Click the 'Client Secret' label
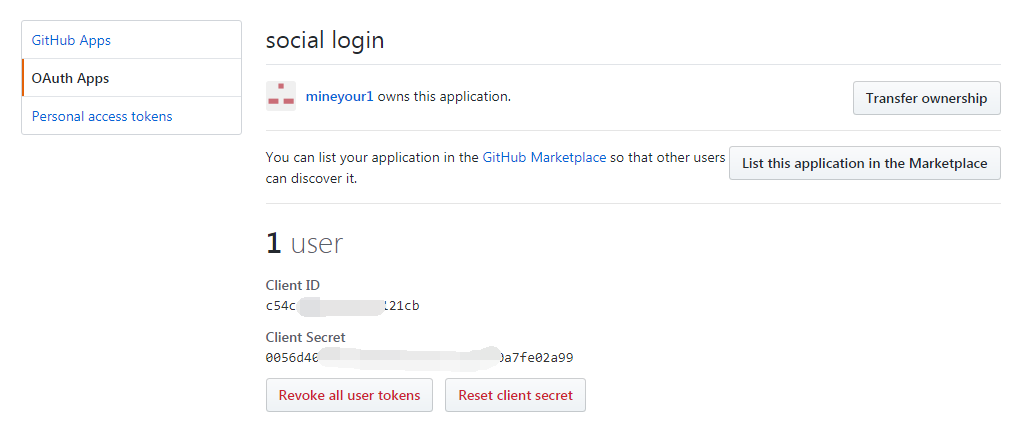This screenshot has width=1036, height=424. tap(305, 337)
